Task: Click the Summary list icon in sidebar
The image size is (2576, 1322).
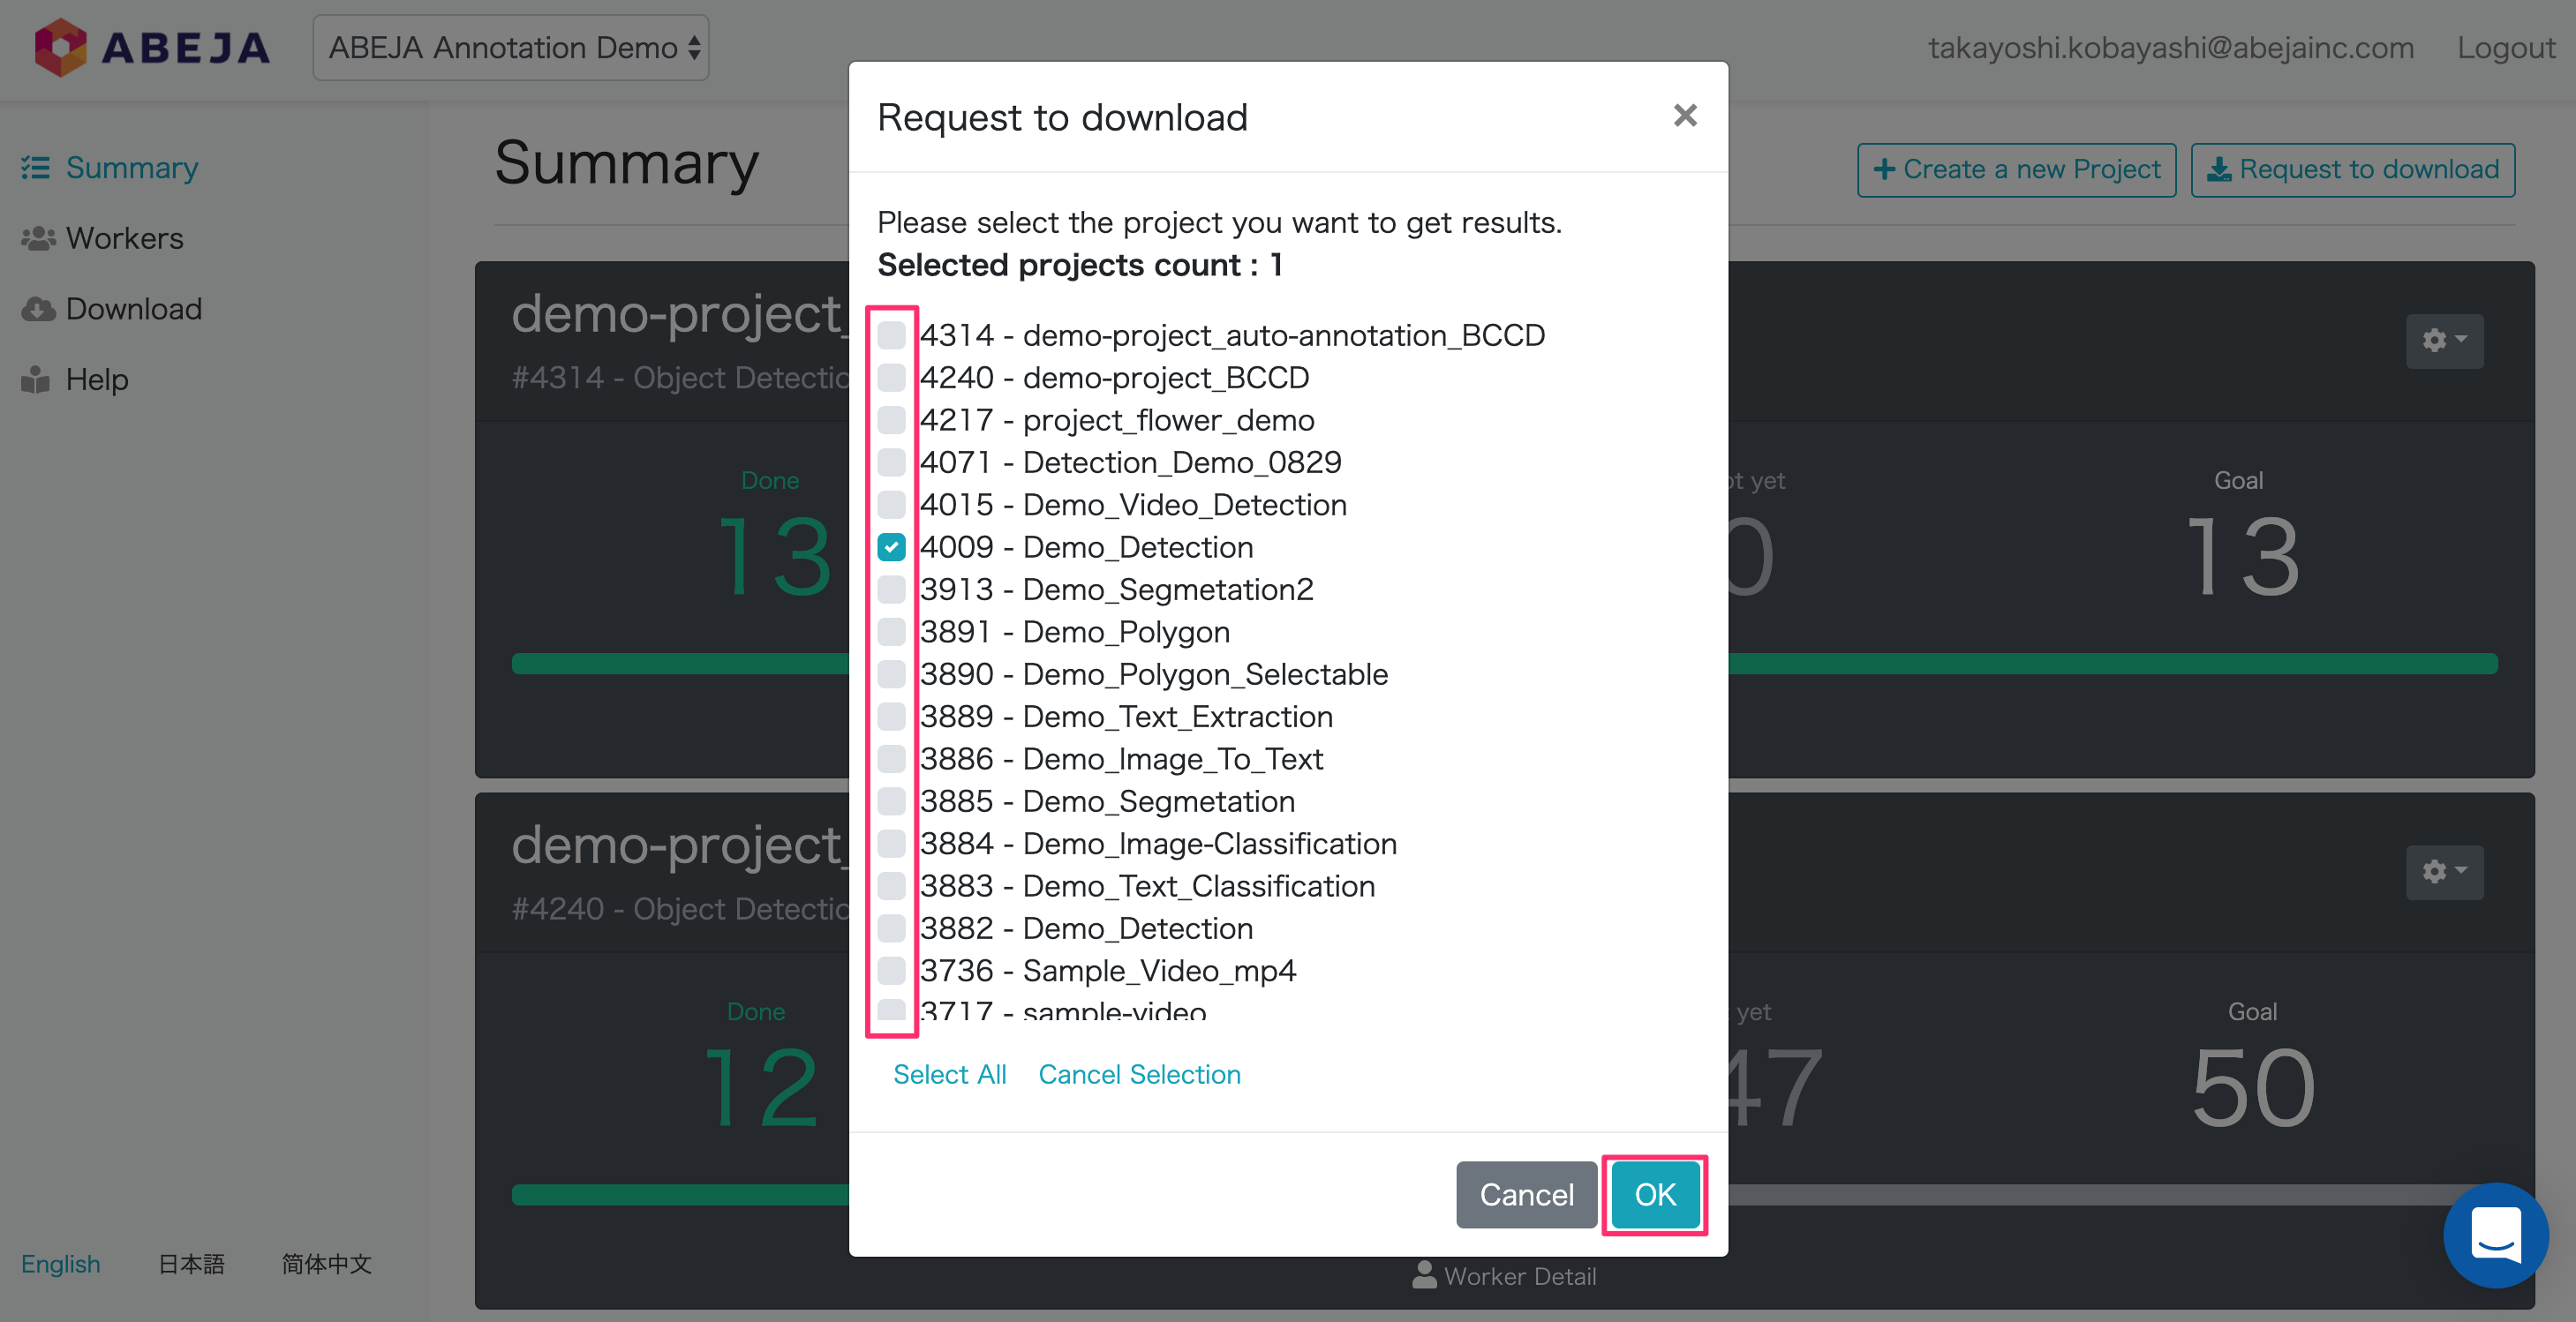Action: tap(36, 167)
